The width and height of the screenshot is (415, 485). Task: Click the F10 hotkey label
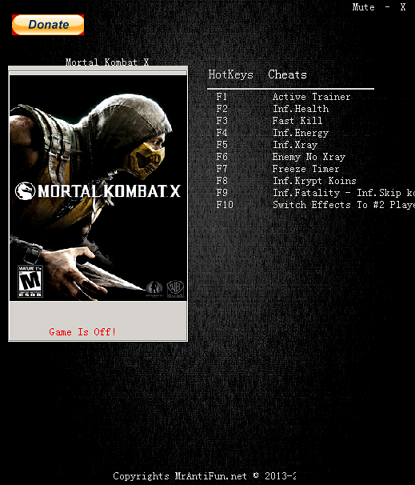[225, 205]
